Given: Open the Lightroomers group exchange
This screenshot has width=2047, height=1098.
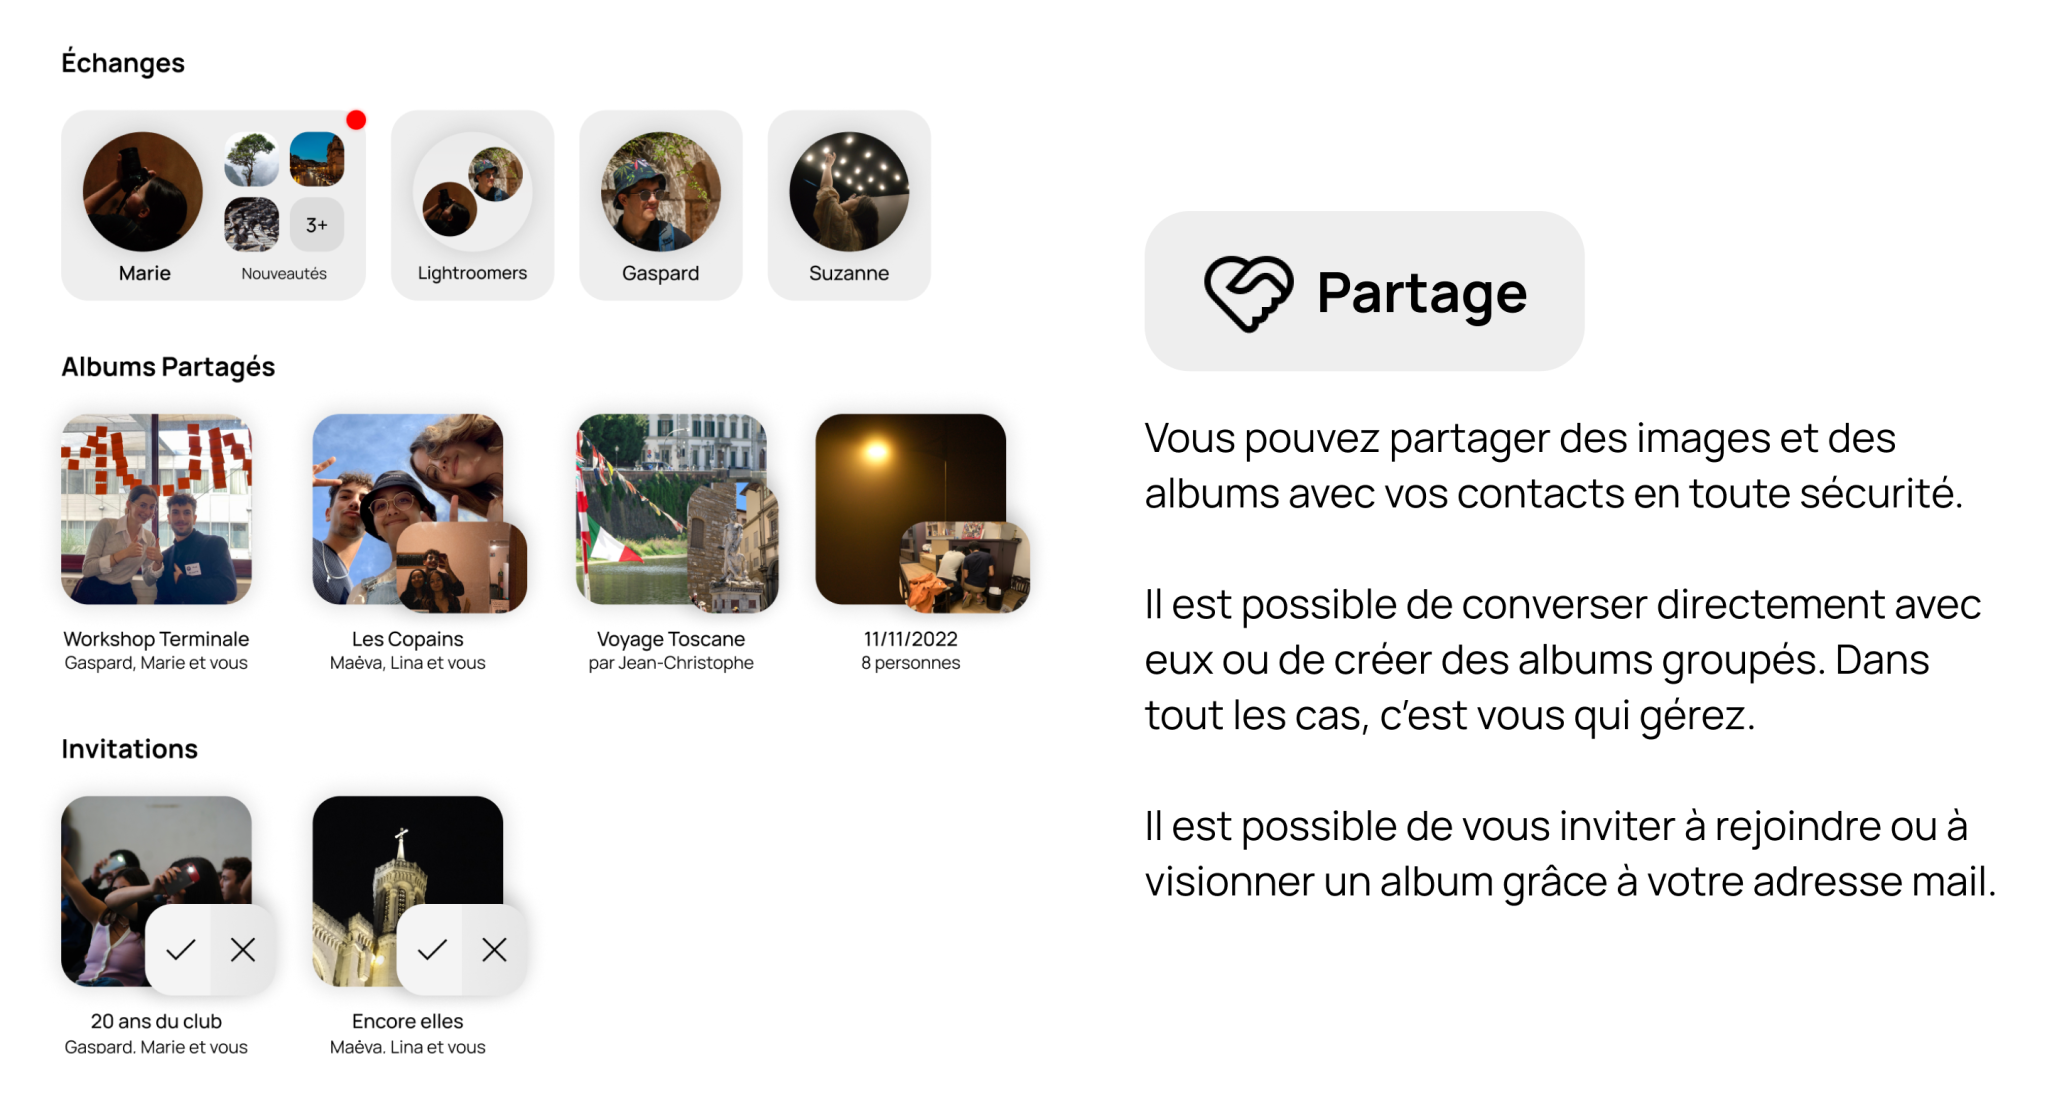Looking at the screenshot, I should point(472,205).
